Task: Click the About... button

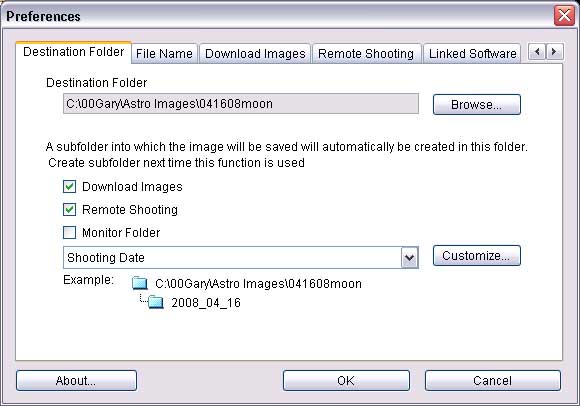Action: (76, 380)
